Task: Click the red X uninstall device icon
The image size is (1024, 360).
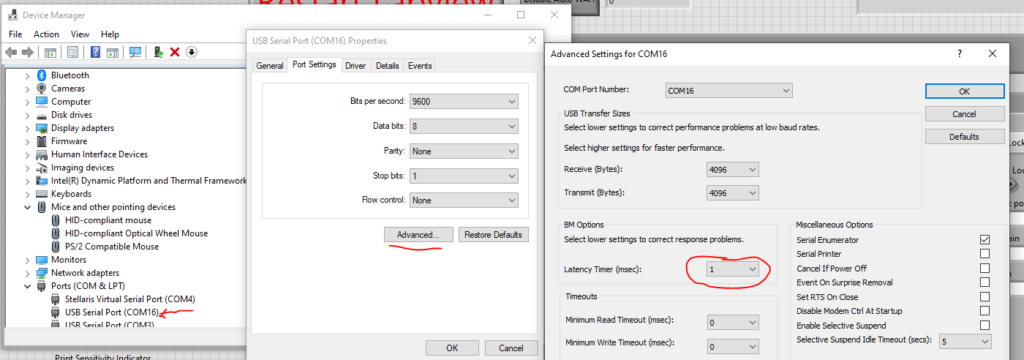Action: tap(174, 52)
